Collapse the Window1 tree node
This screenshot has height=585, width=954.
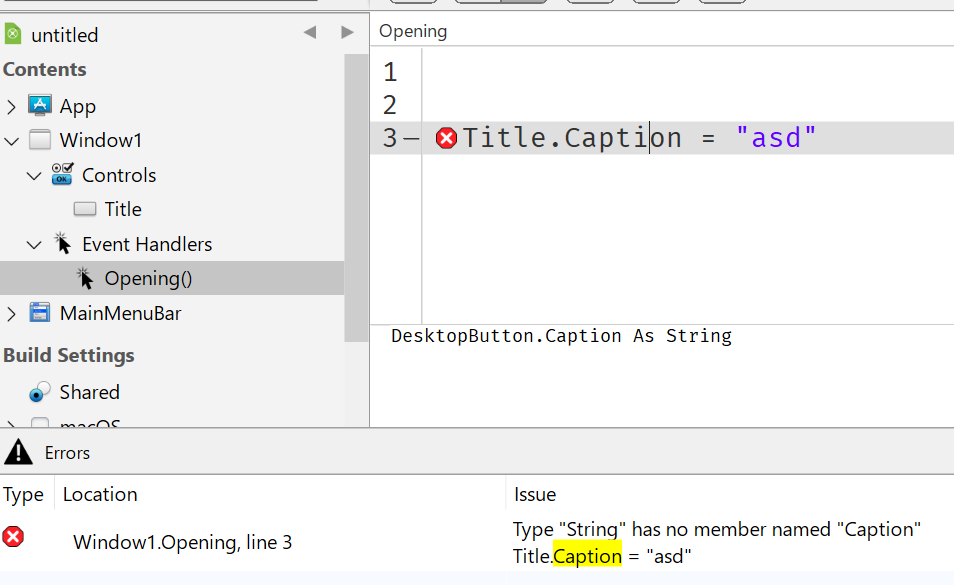[x=12, y=141]
